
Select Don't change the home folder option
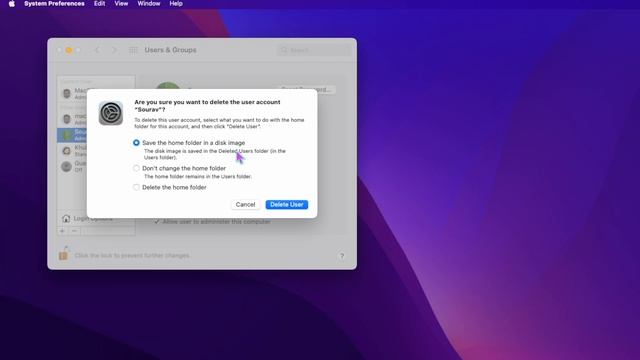[x=136, y=168]
